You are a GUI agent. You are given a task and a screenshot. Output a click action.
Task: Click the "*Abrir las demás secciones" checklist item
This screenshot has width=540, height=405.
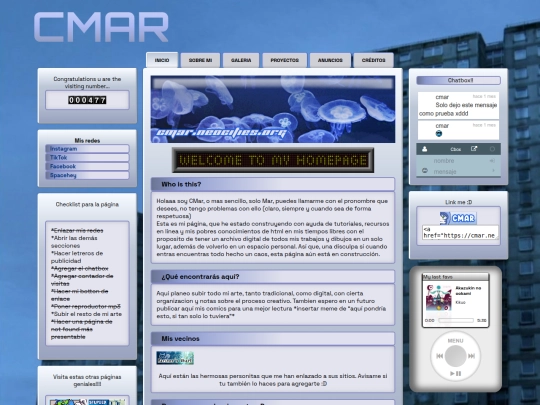click(74, 242)
